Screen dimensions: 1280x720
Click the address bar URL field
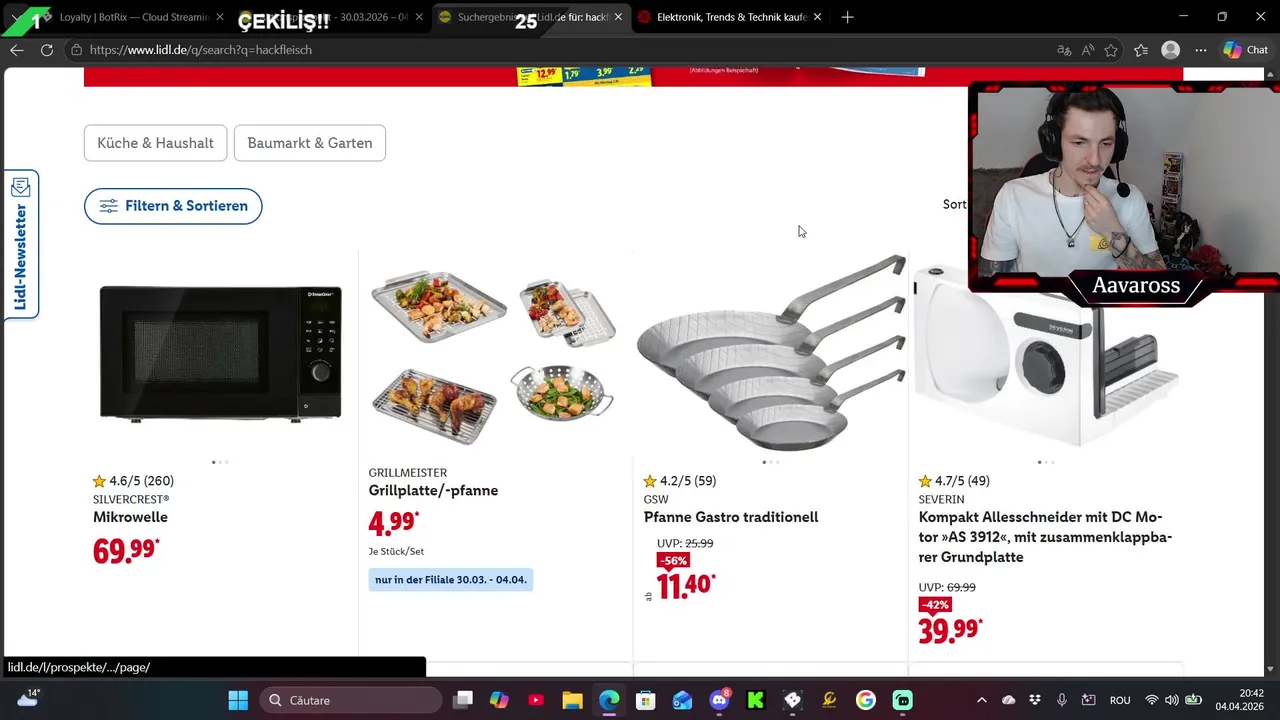(x=560, y=50)
